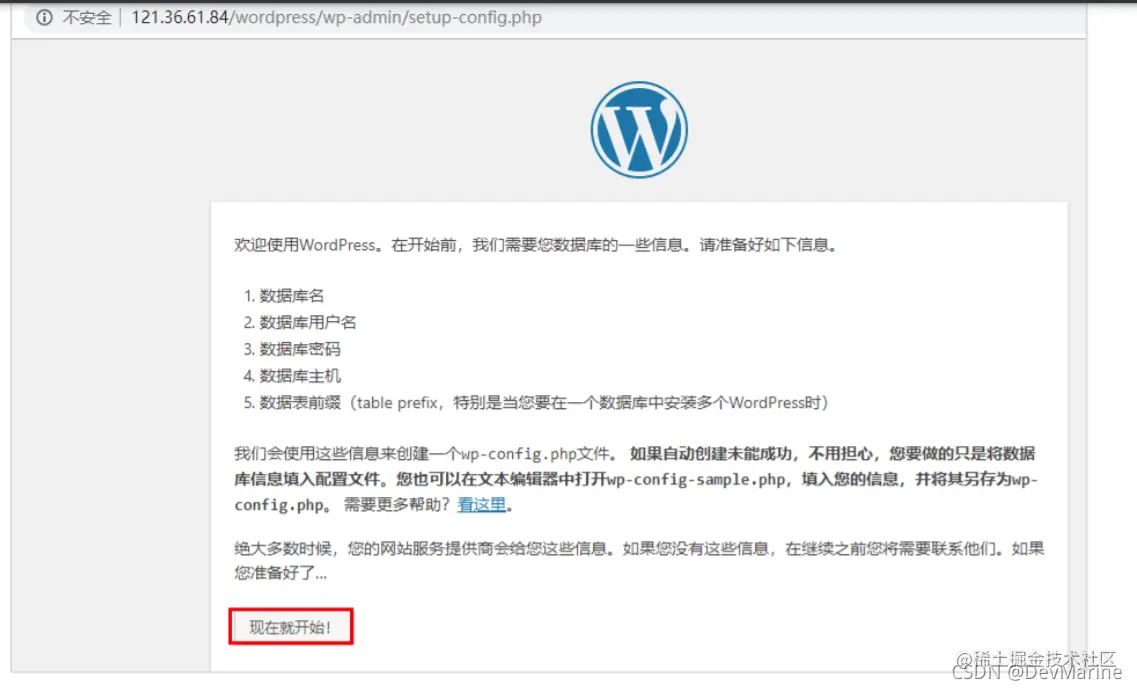Select list item 数据库密码
The width and height of the screenshot is (1137, 690).
point(299,349)
